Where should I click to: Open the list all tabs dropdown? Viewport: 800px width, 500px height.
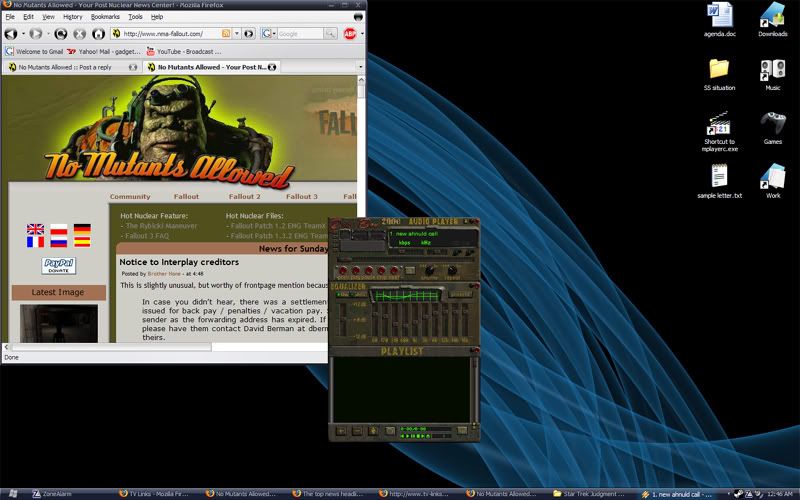tap(361, 67)
